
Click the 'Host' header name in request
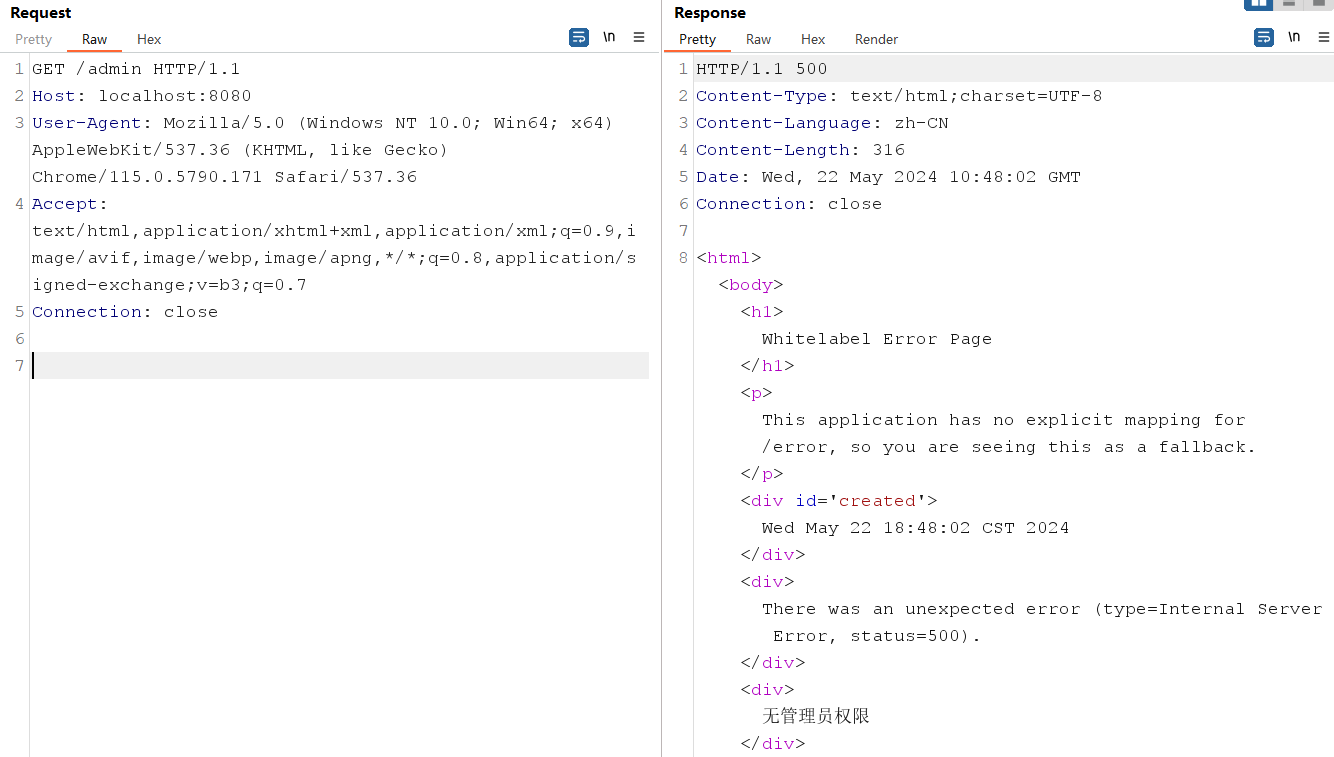pos(54,96)
